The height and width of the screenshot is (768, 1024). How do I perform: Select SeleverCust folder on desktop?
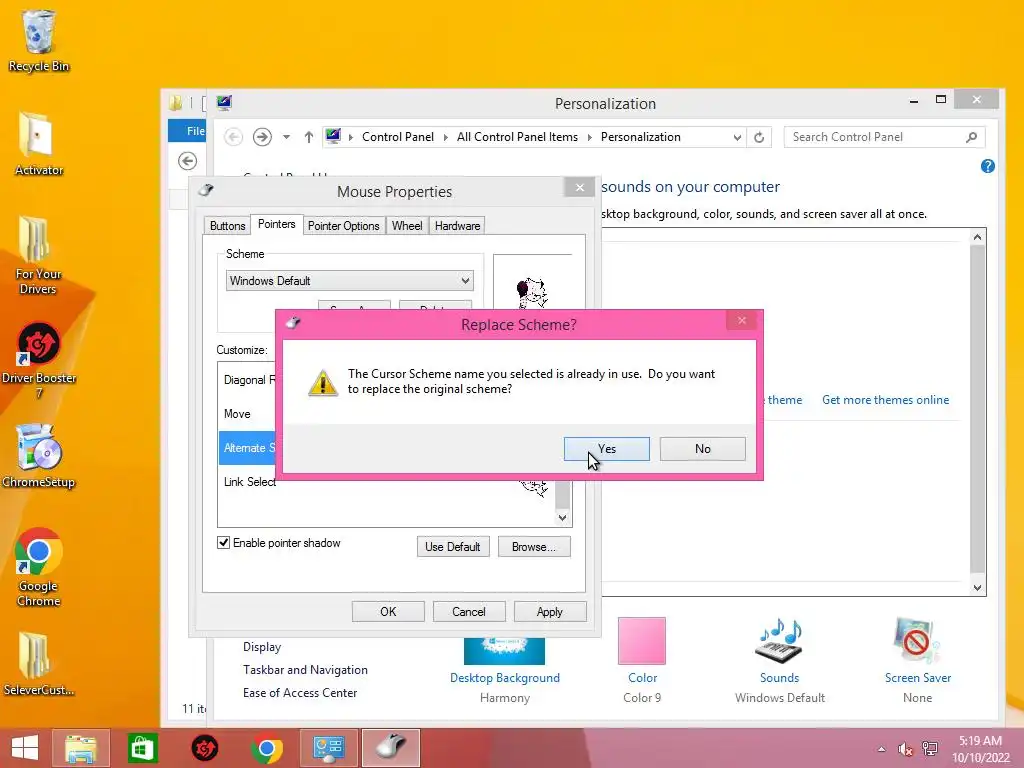point(39,664)
